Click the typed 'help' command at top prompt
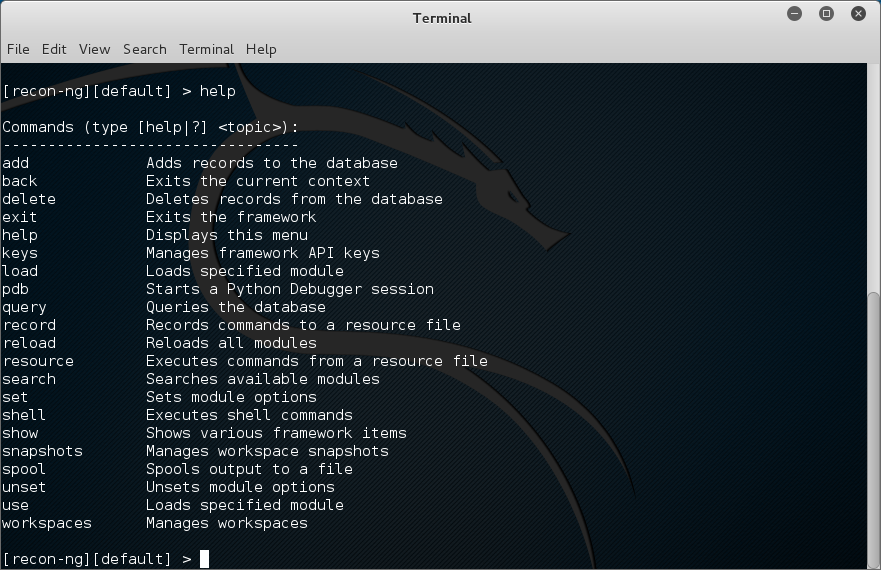Screen dimensions: 881x570 (x=218, y=91)
